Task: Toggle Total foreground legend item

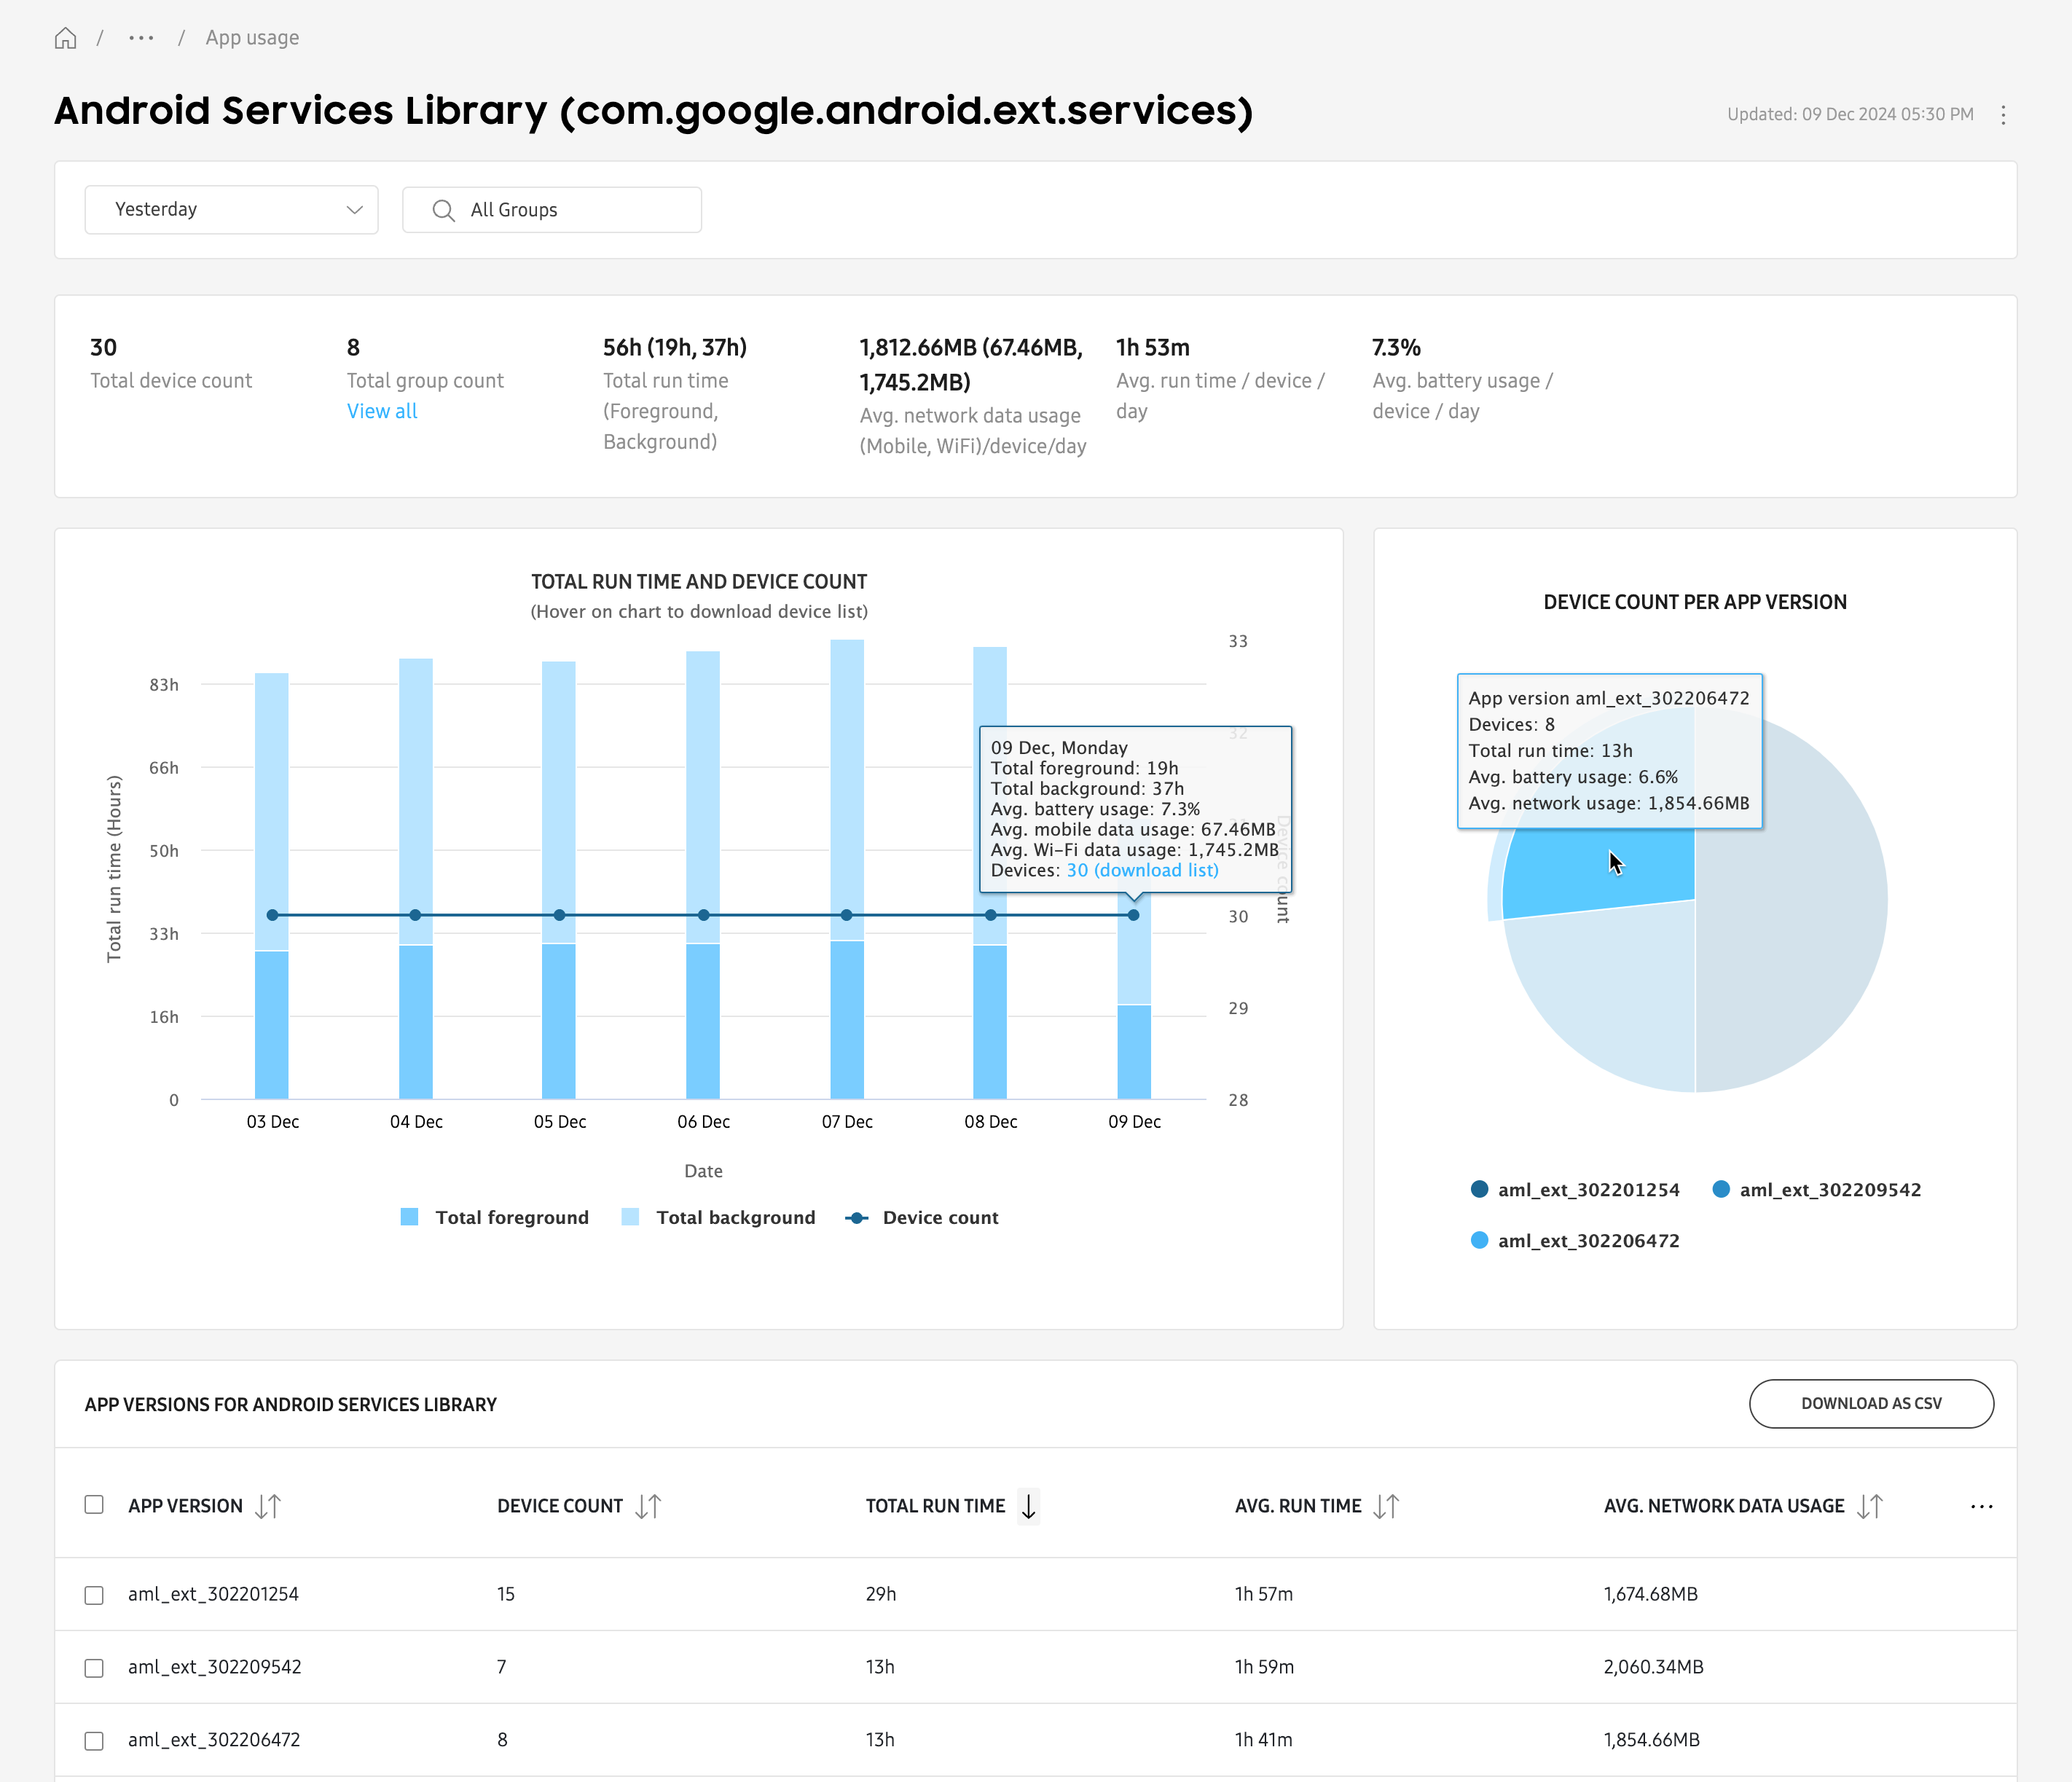Action: pyautogui.click(x=494, y=1217)
